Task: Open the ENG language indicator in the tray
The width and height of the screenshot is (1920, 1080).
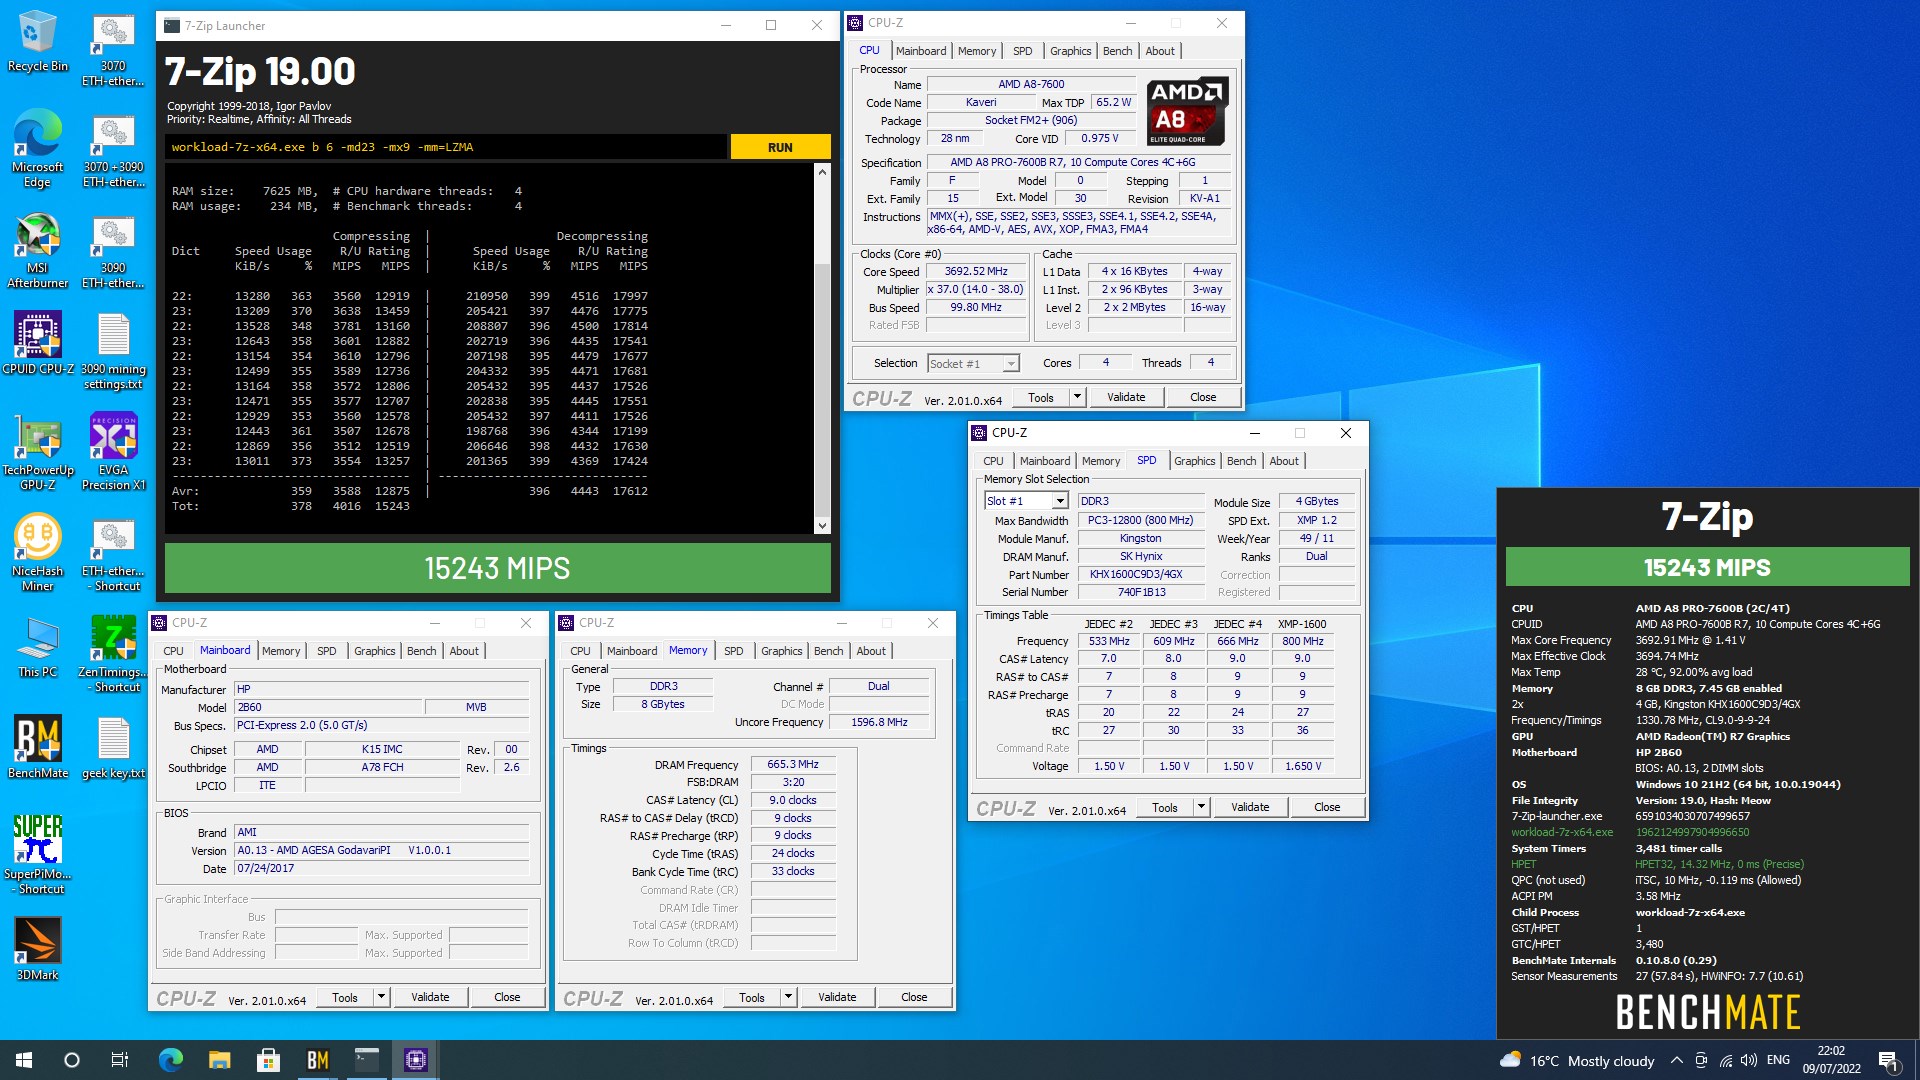Action: [1778, 1060]
